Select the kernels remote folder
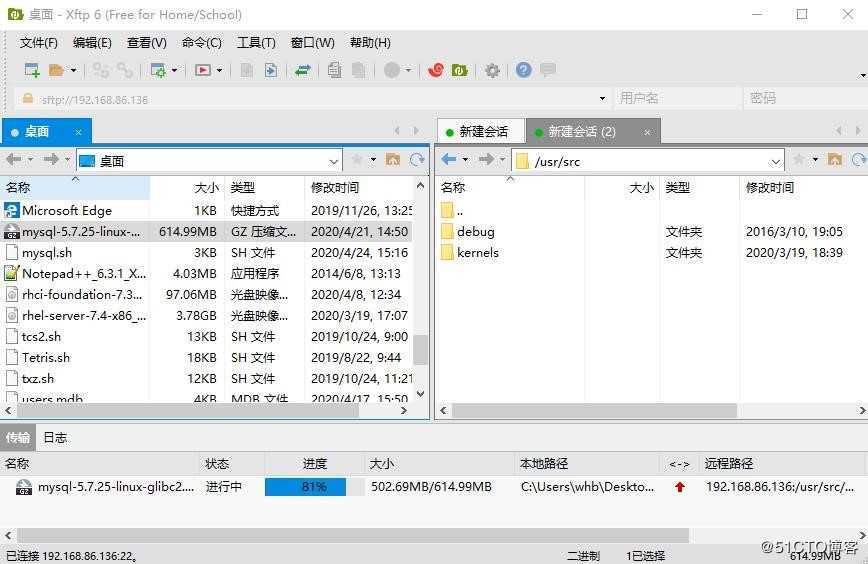868x564 pixels. pos(470,253)
